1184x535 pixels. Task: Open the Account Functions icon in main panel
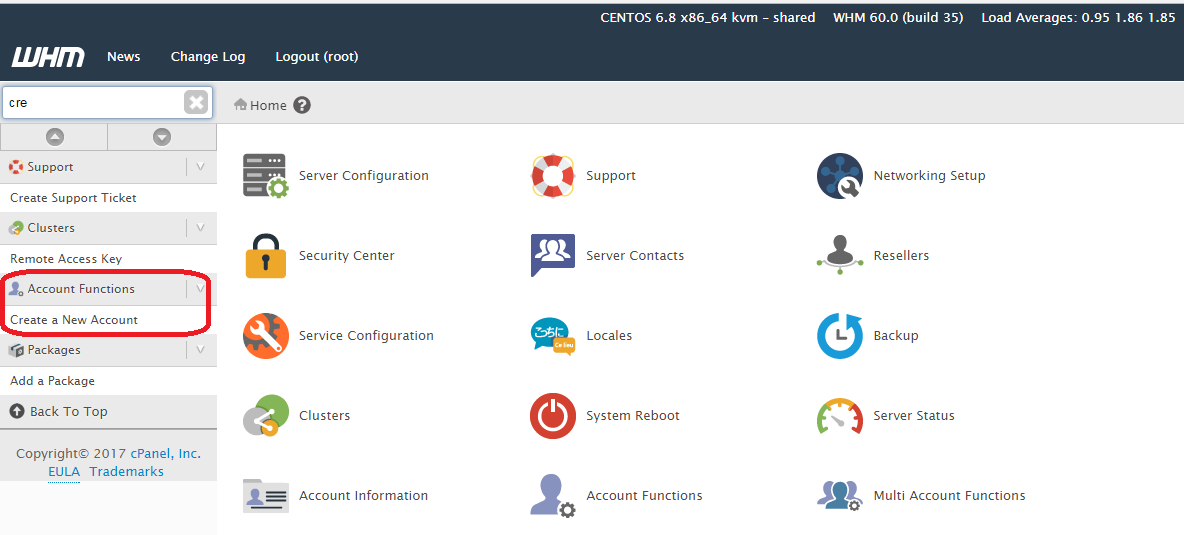(x=553, y=496)
